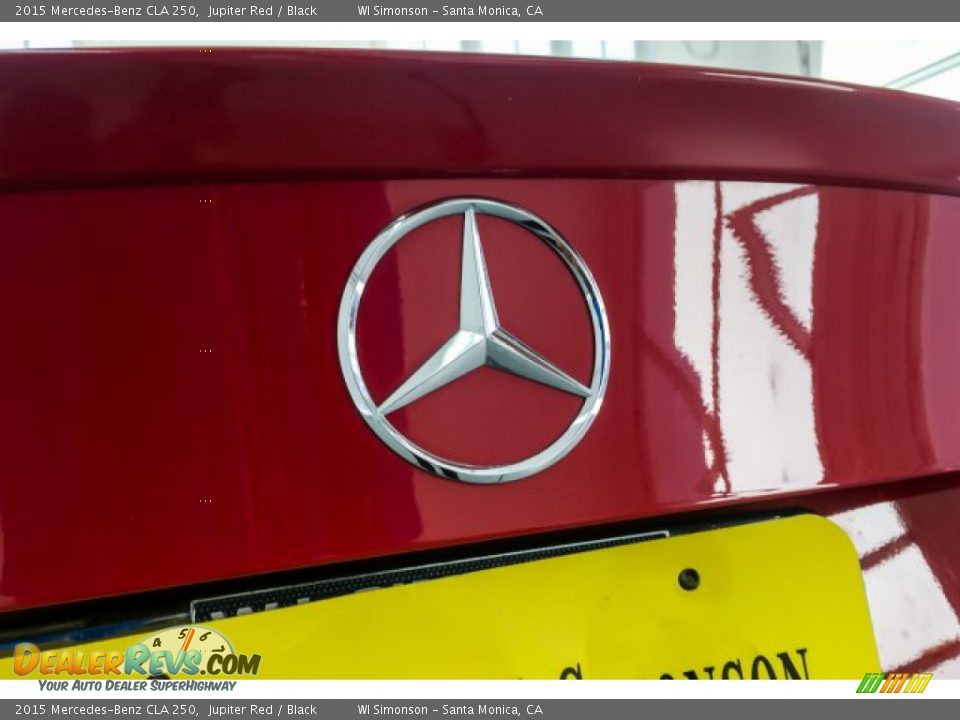Click the top header title bar

480,12
